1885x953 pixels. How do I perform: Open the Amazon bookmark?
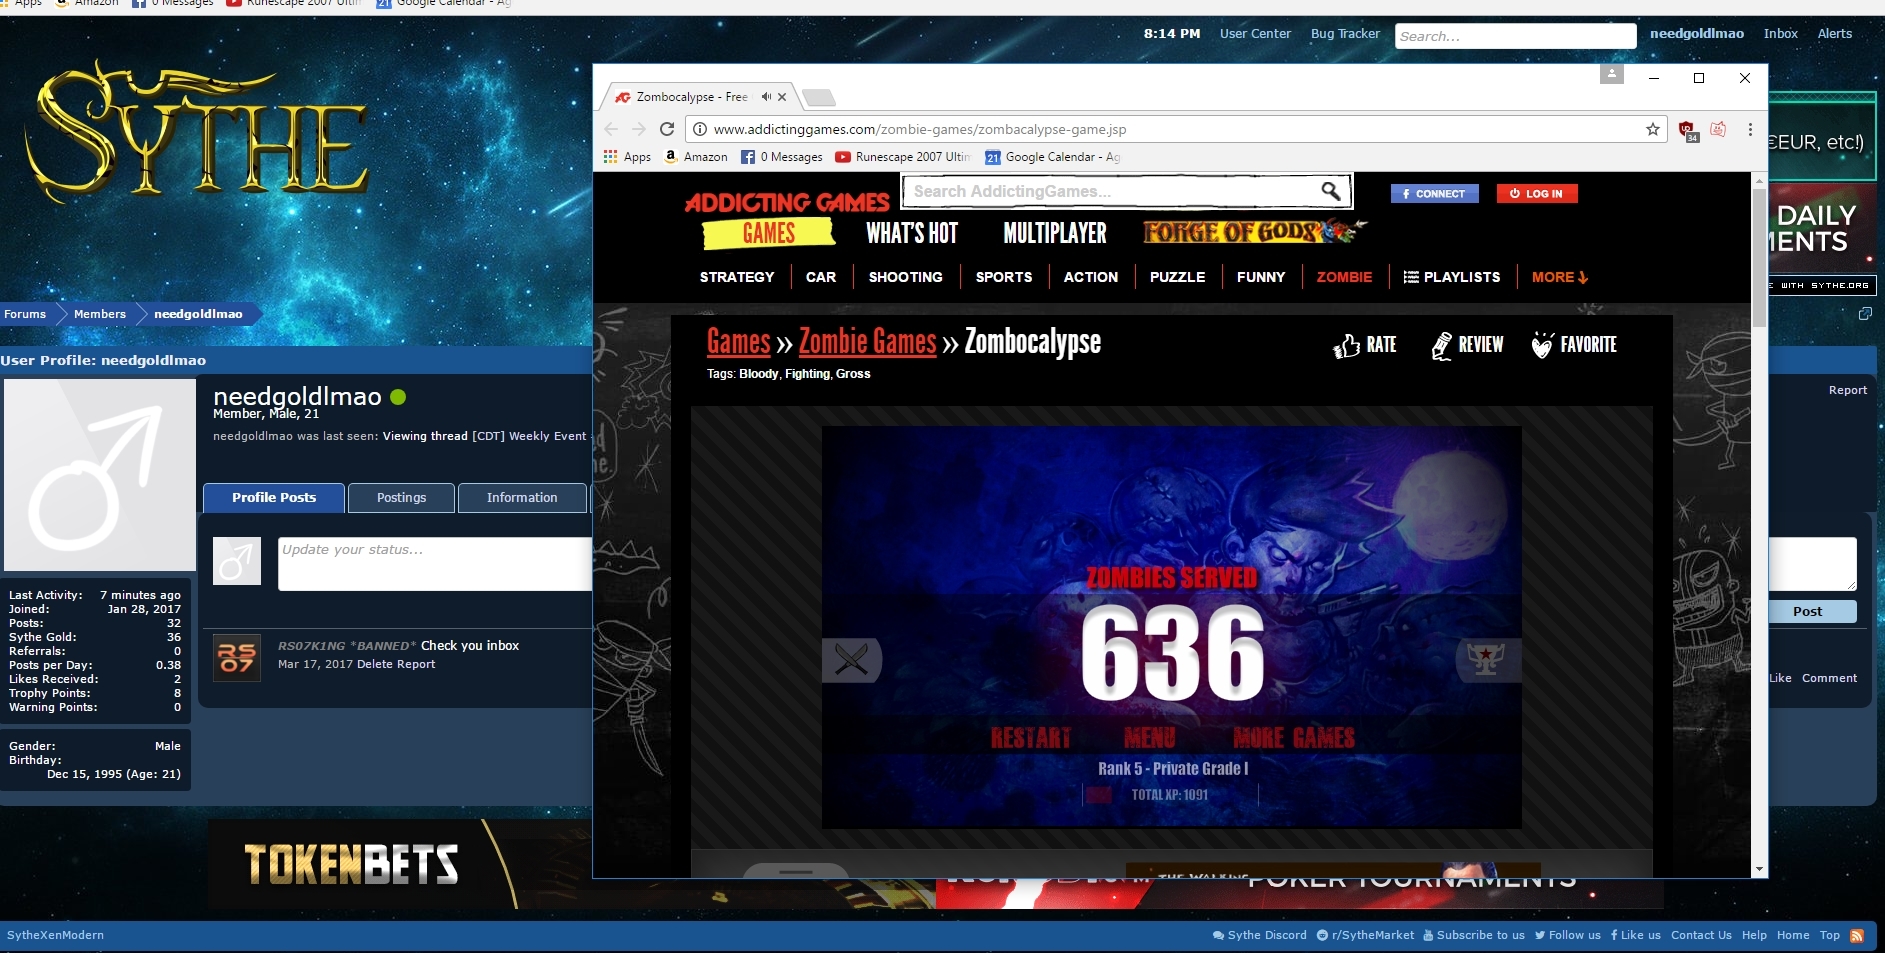point(696,157)
